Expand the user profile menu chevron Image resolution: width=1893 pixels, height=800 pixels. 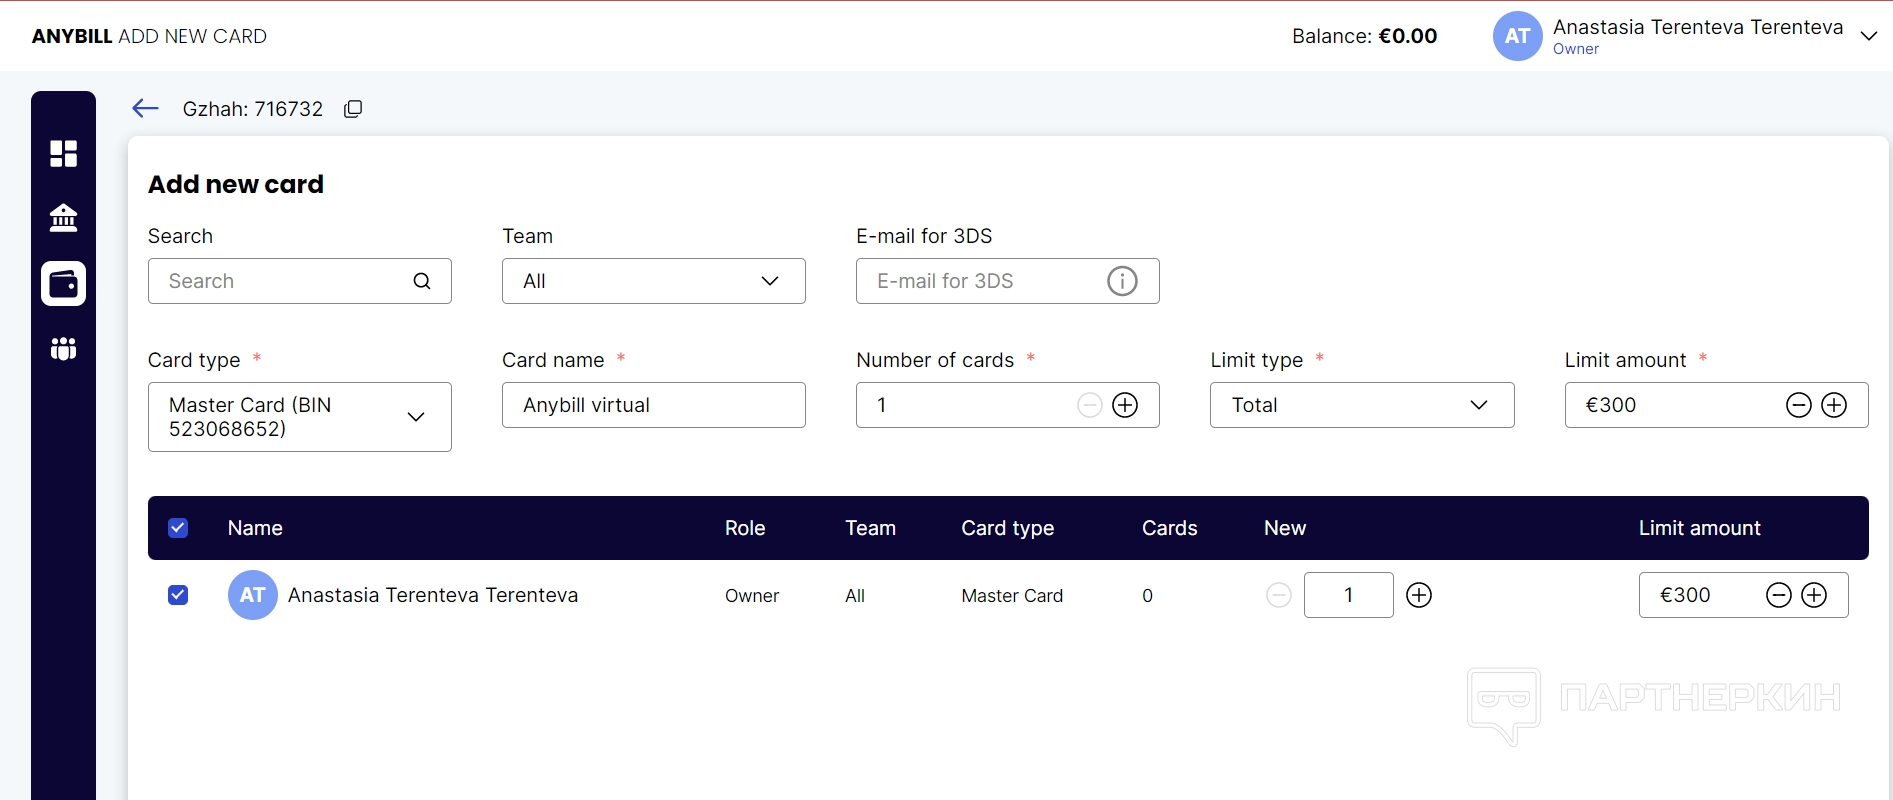(1868, 36)
